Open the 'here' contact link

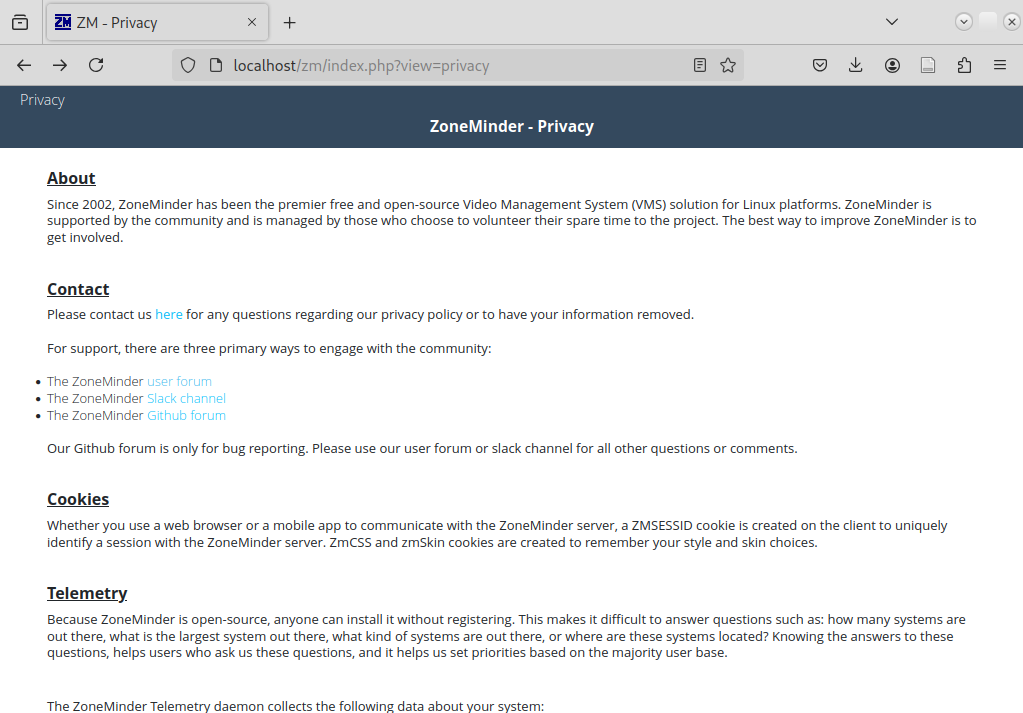pos(169,314)
